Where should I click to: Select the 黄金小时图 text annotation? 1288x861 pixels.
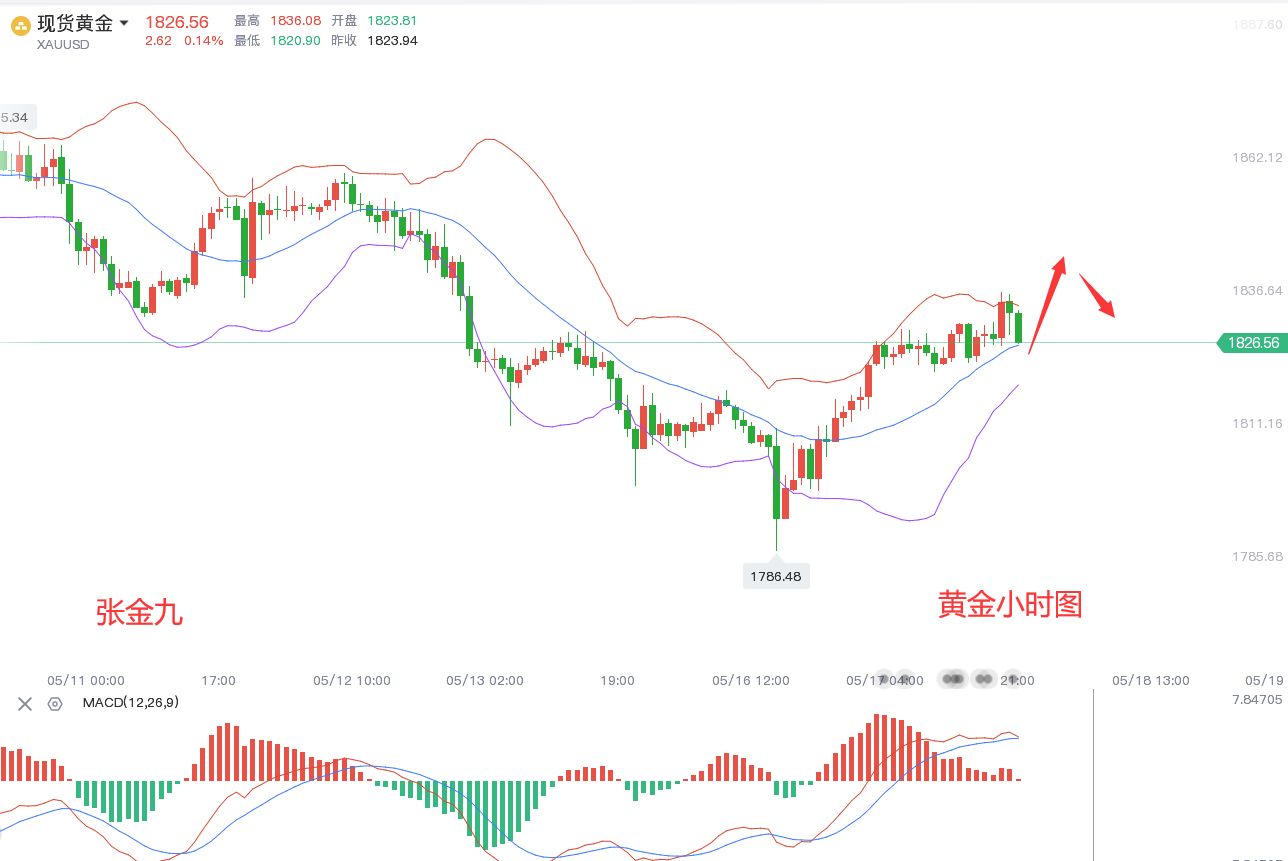1010,604
